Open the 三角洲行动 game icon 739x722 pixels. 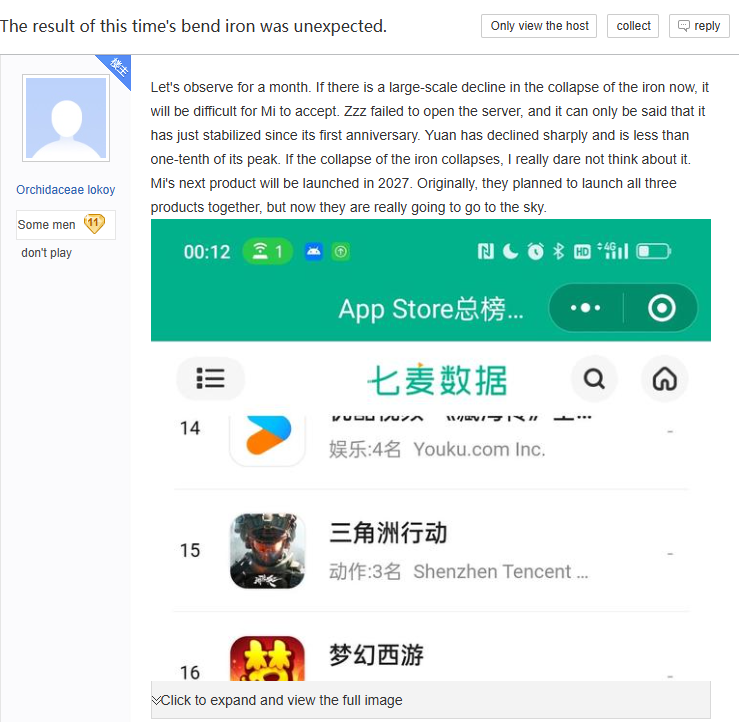267,550
